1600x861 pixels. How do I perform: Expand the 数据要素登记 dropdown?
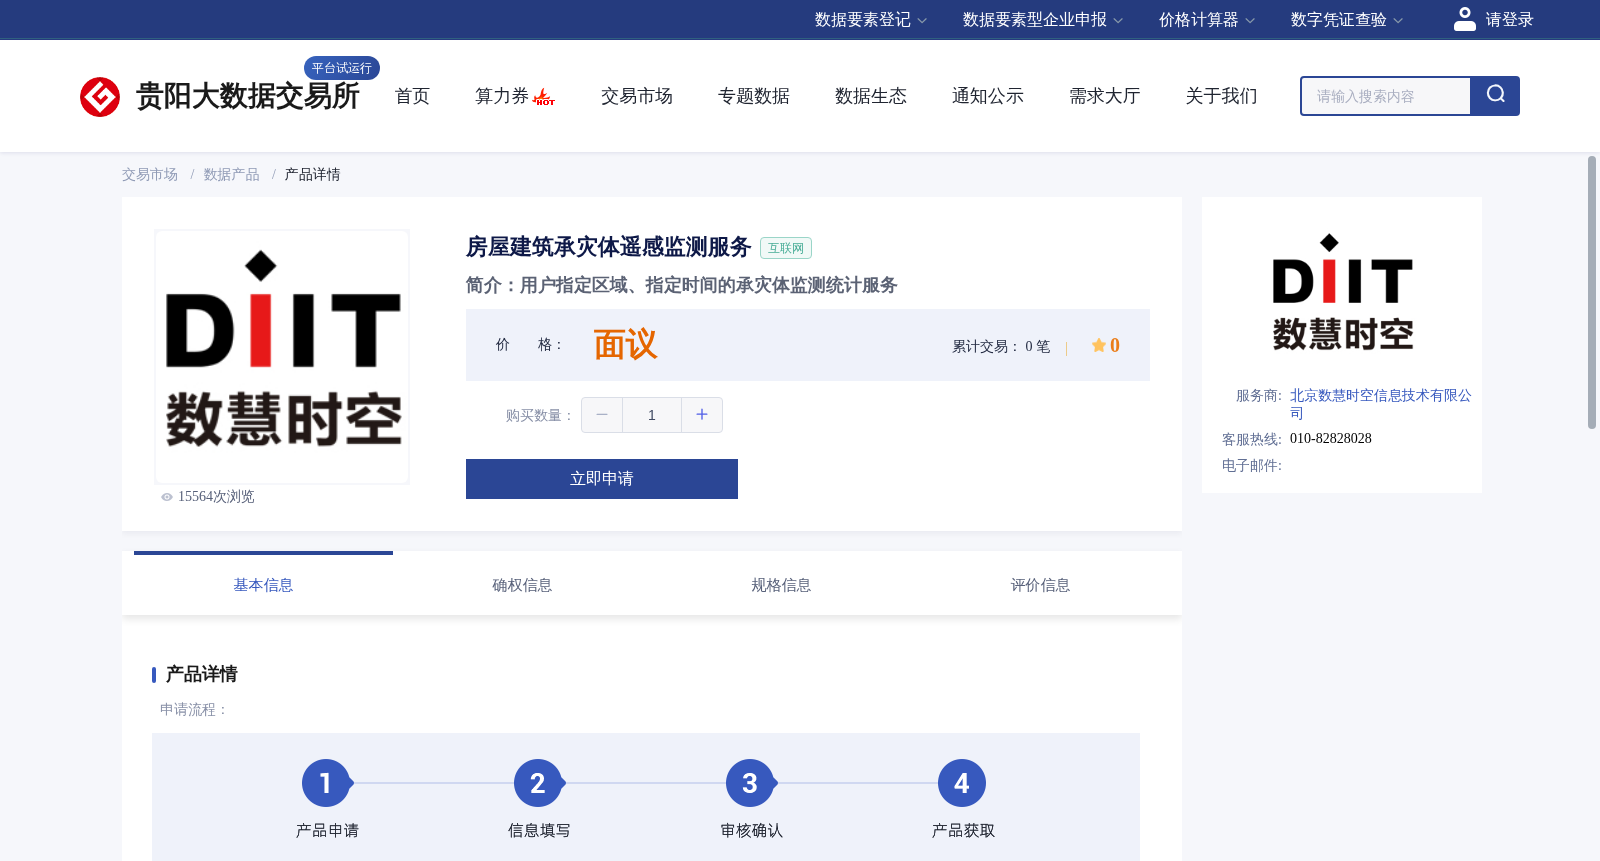pyautogui.click(x=871, y=20)
